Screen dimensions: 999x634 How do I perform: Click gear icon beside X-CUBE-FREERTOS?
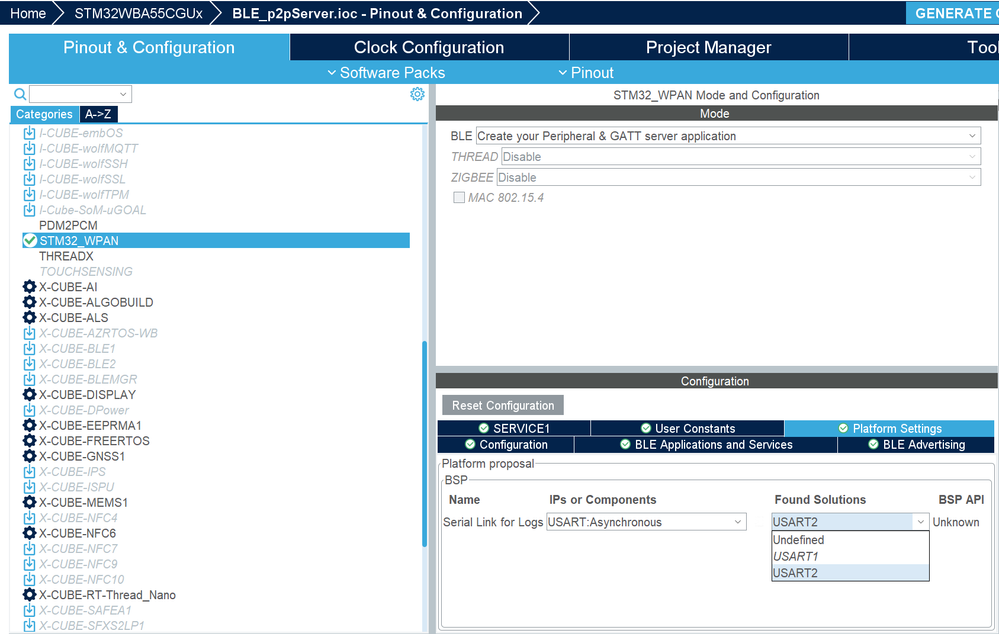29,441
